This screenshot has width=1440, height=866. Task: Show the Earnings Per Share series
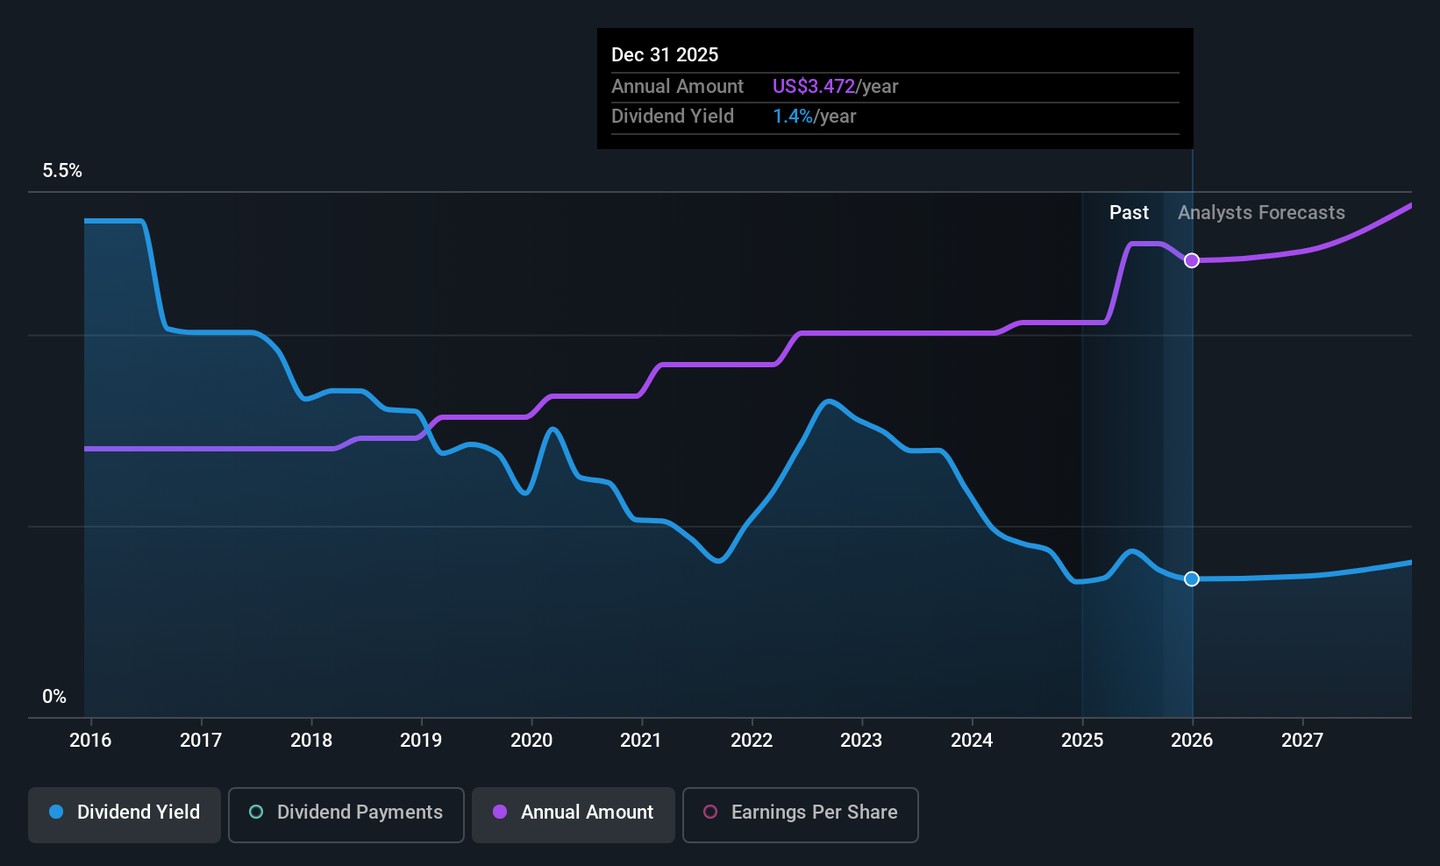point(800,813)
